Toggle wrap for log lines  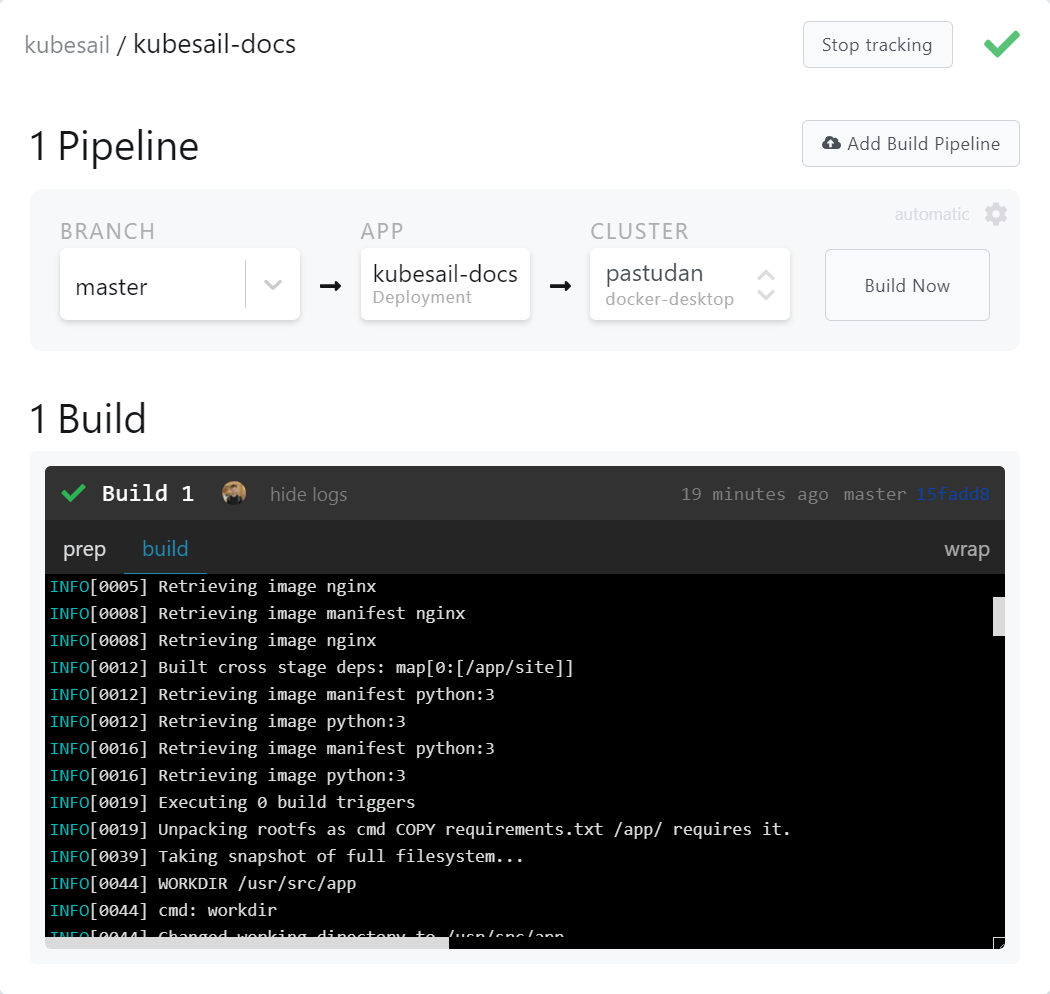pos(966,549)
